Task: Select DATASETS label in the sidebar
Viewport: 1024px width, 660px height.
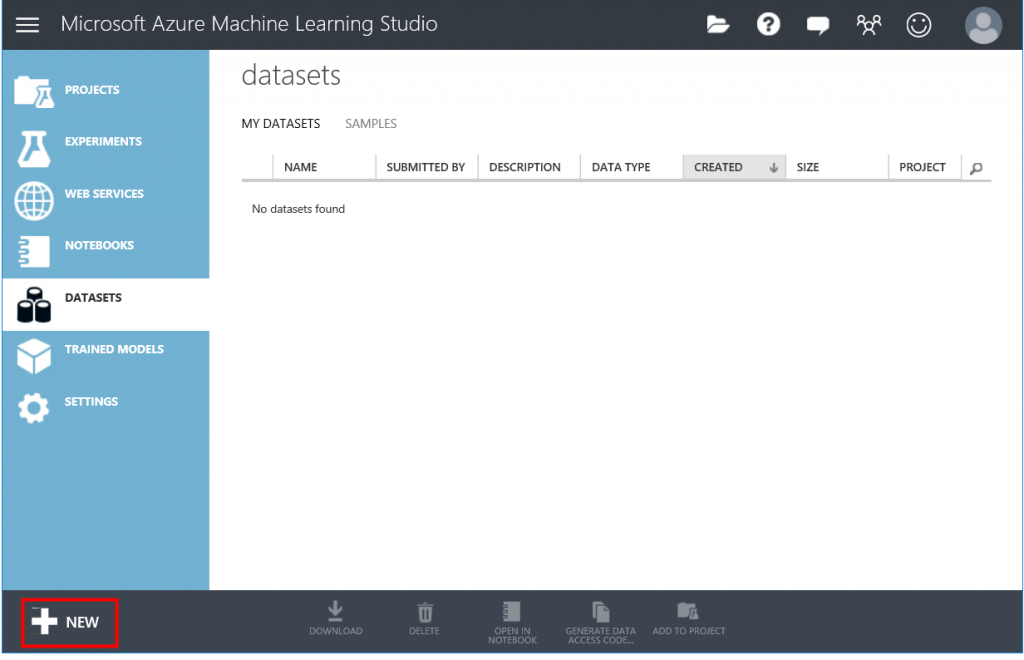Action: (93, 297)
